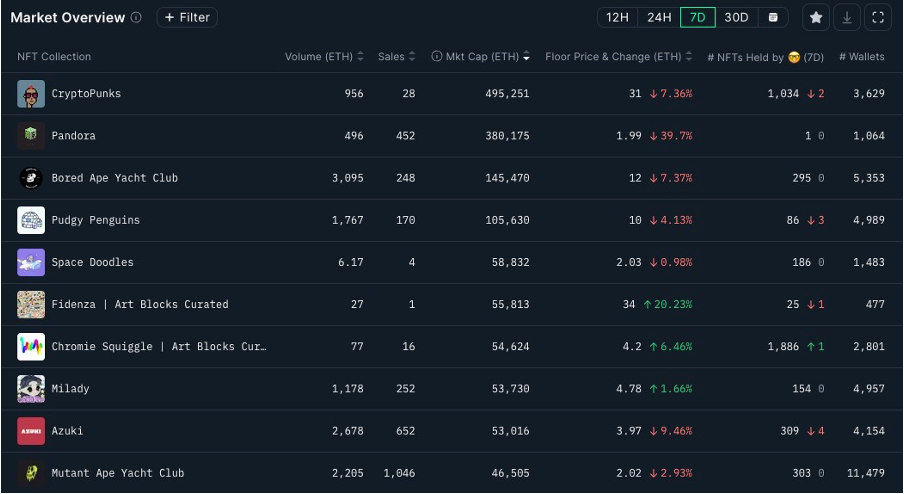Open Mutant Ape Yacht Club row

118,473
